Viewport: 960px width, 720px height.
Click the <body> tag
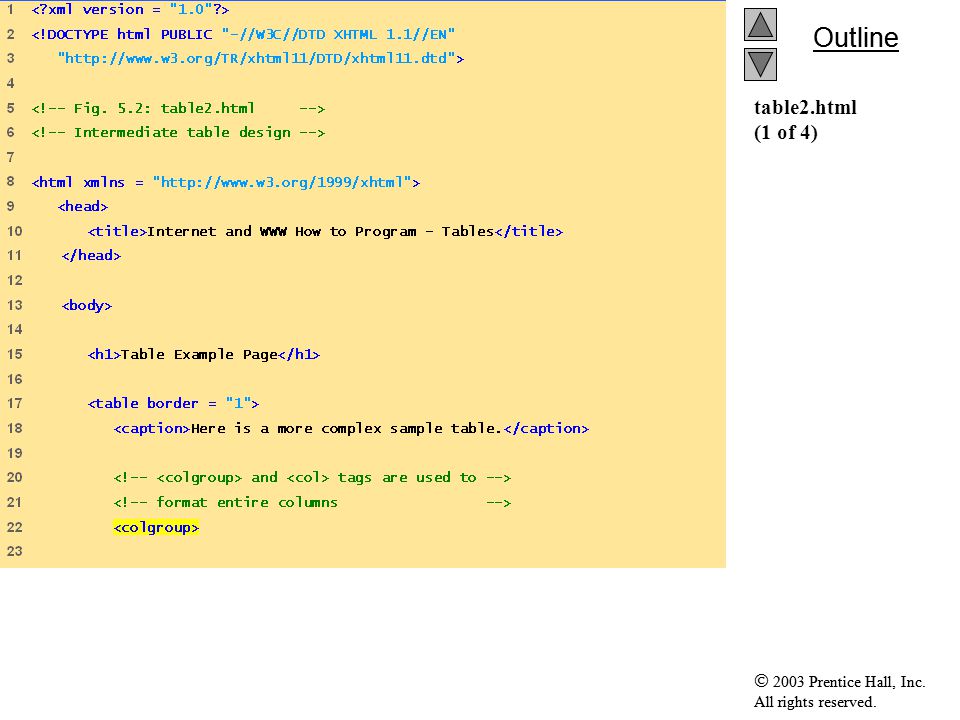tap(87, 305)
